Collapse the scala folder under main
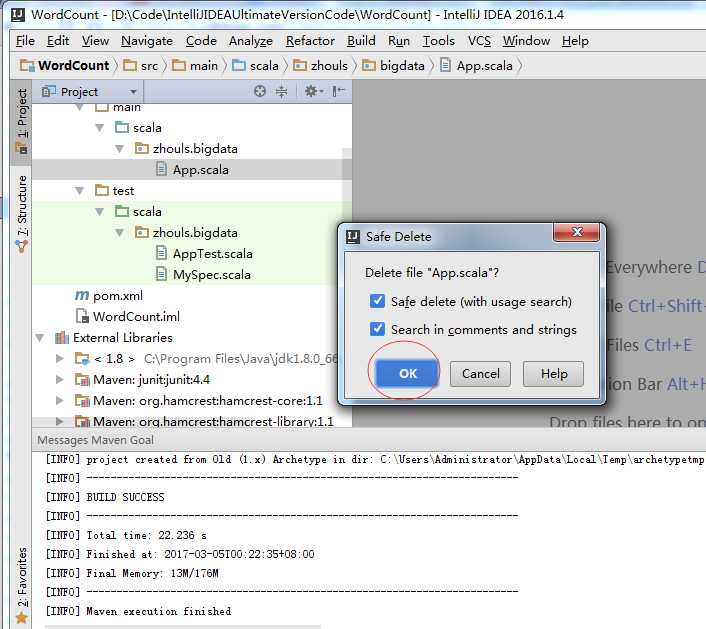 [100, 128]
